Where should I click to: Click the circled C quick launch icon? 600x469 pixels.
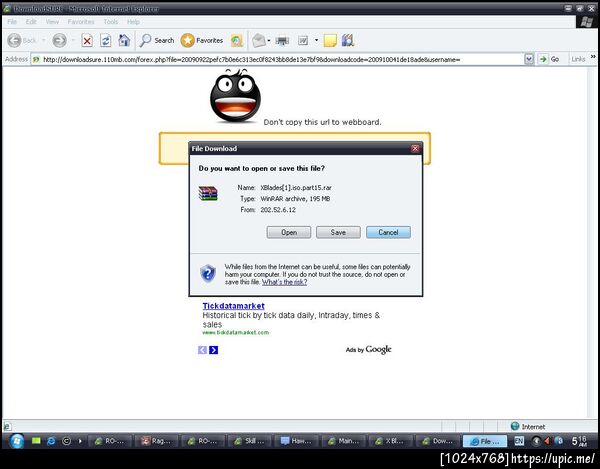coord(66,441)
